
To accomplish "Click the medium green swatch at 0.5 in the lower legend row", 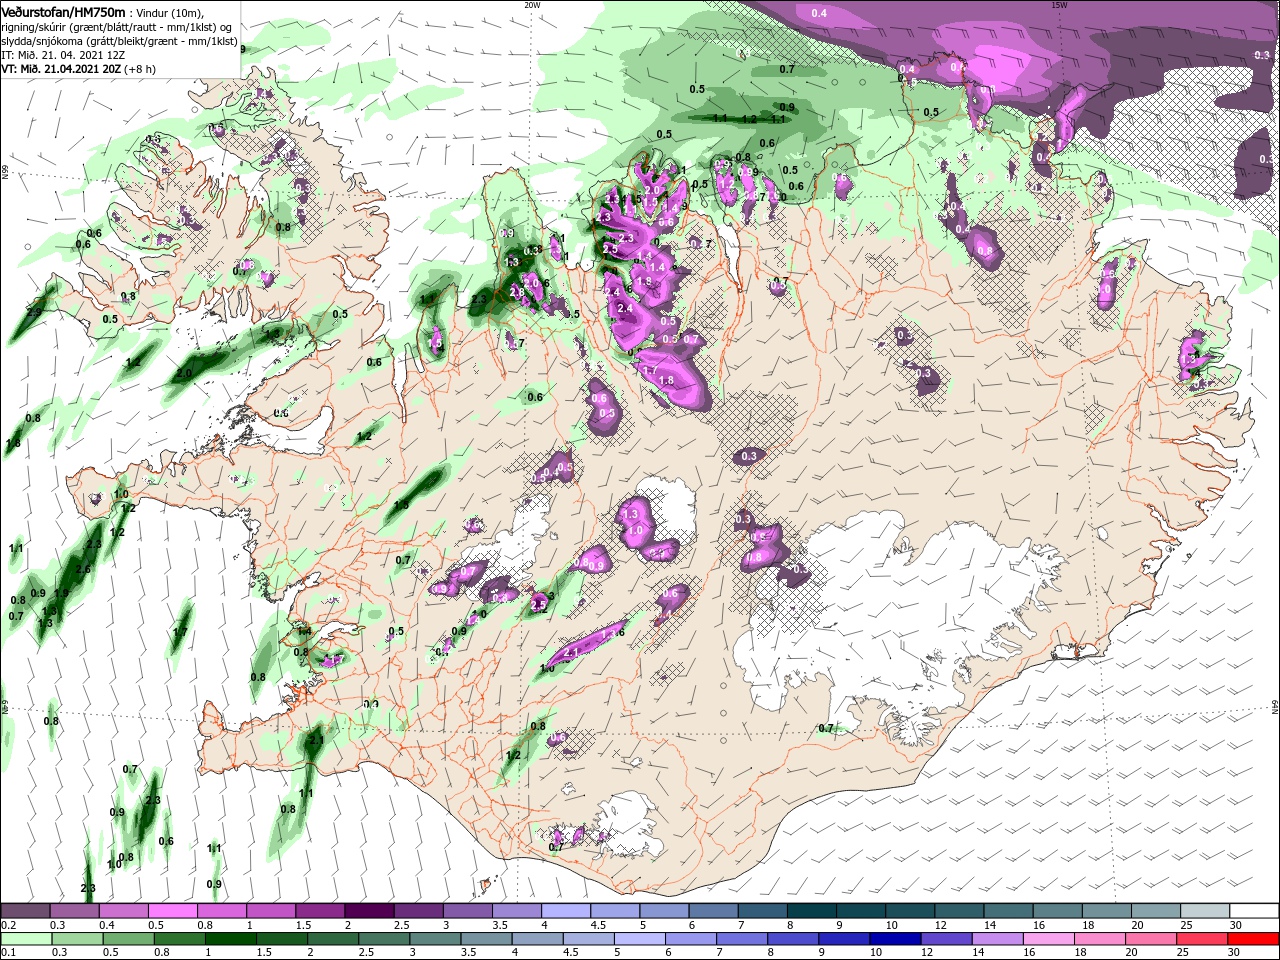I will tap(127, 940).
